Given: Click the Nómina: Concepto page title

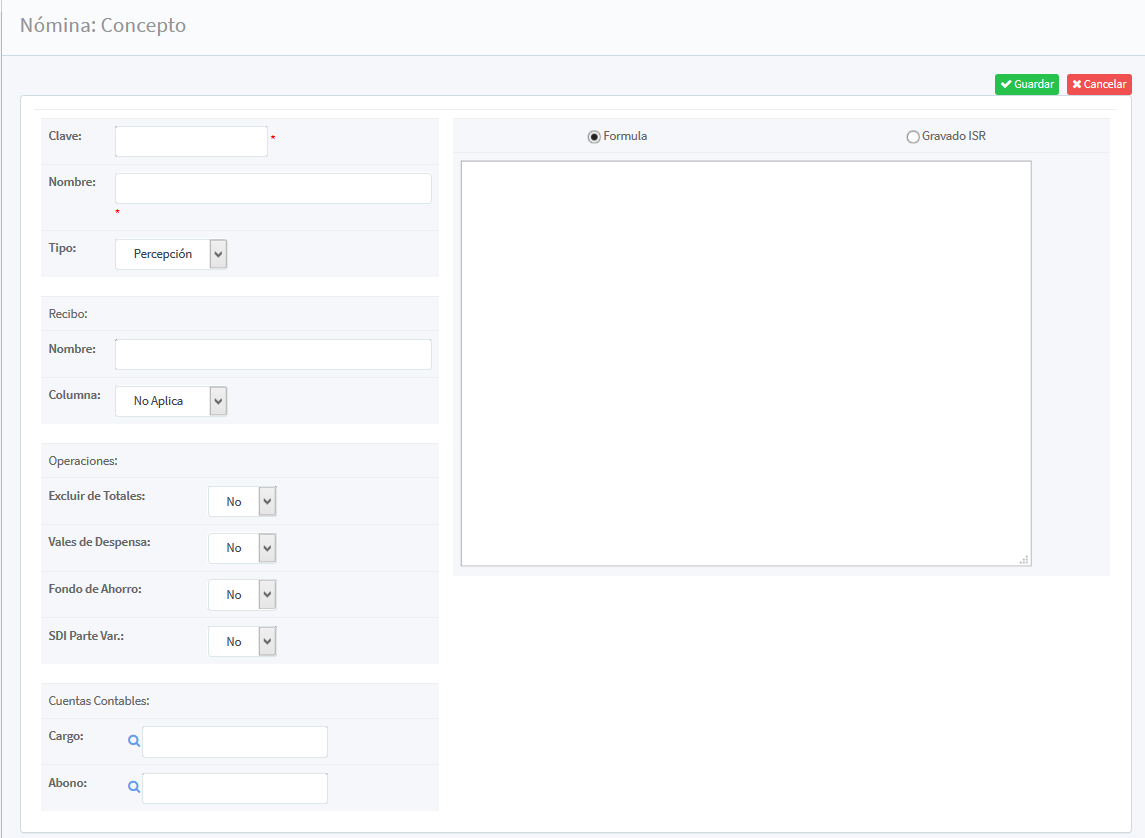Looking at the screenshot, I should coord(103,26).
